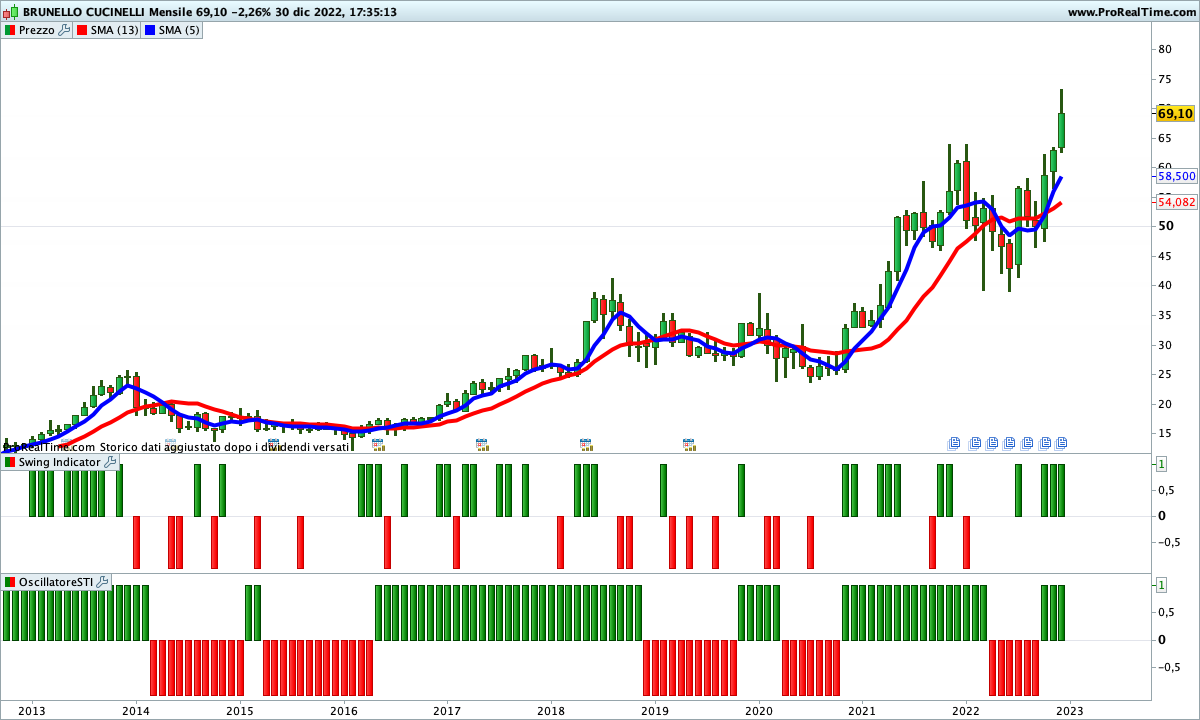
Task: Click the red 54,082 SMA value tag
Action: [1176, 202]
